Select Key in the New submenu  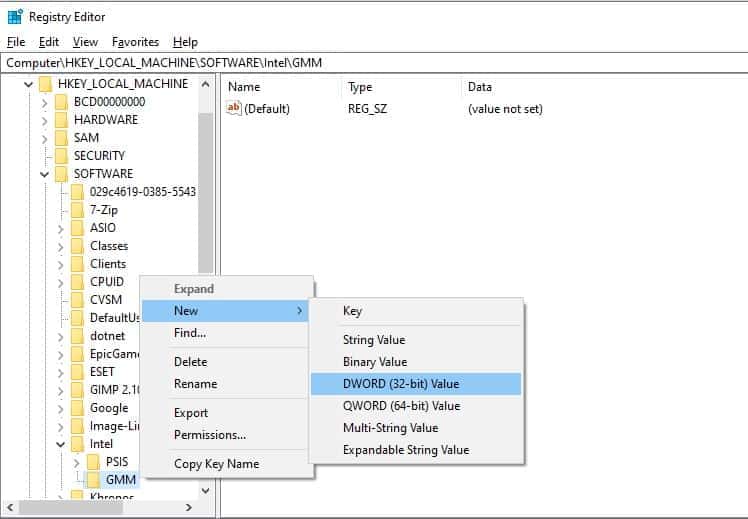point(416,311)
